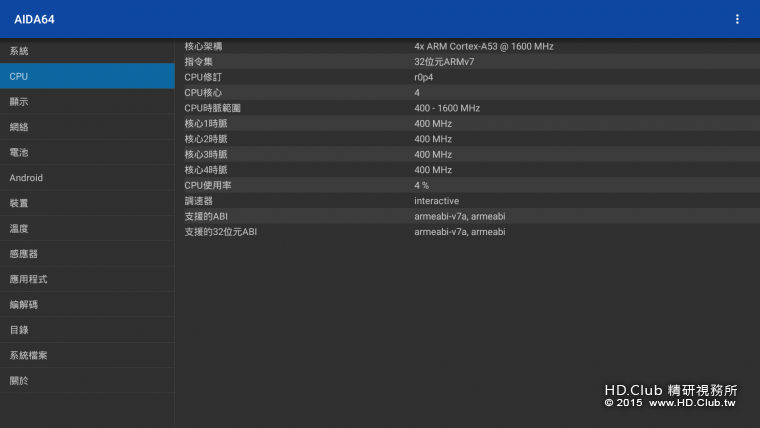Select the 支援的ABI row label
760x428 pixels.
(206, 217)
